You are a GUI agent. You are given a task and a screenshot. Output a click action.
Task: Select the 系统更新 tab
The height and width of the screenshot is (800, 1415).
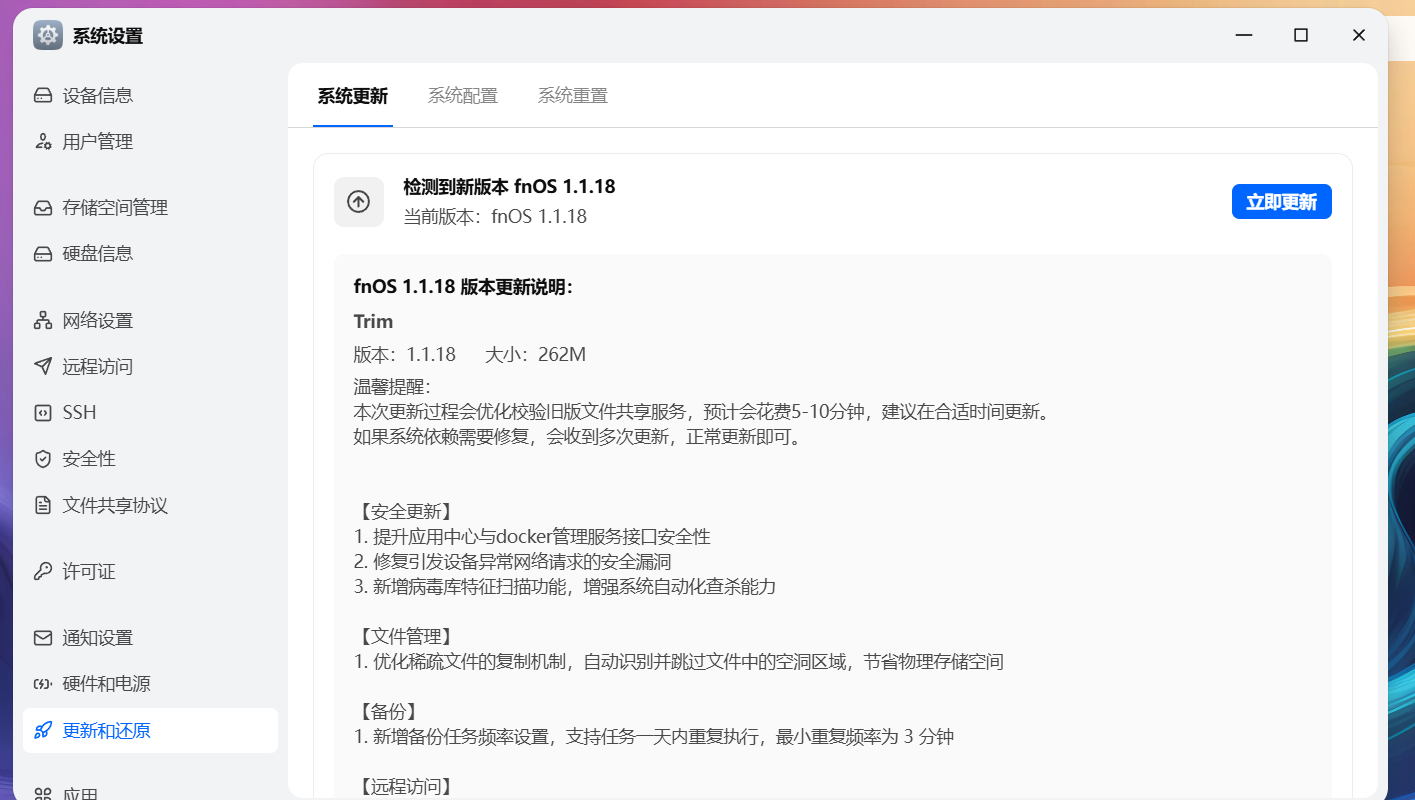click(x=352, y=95)
